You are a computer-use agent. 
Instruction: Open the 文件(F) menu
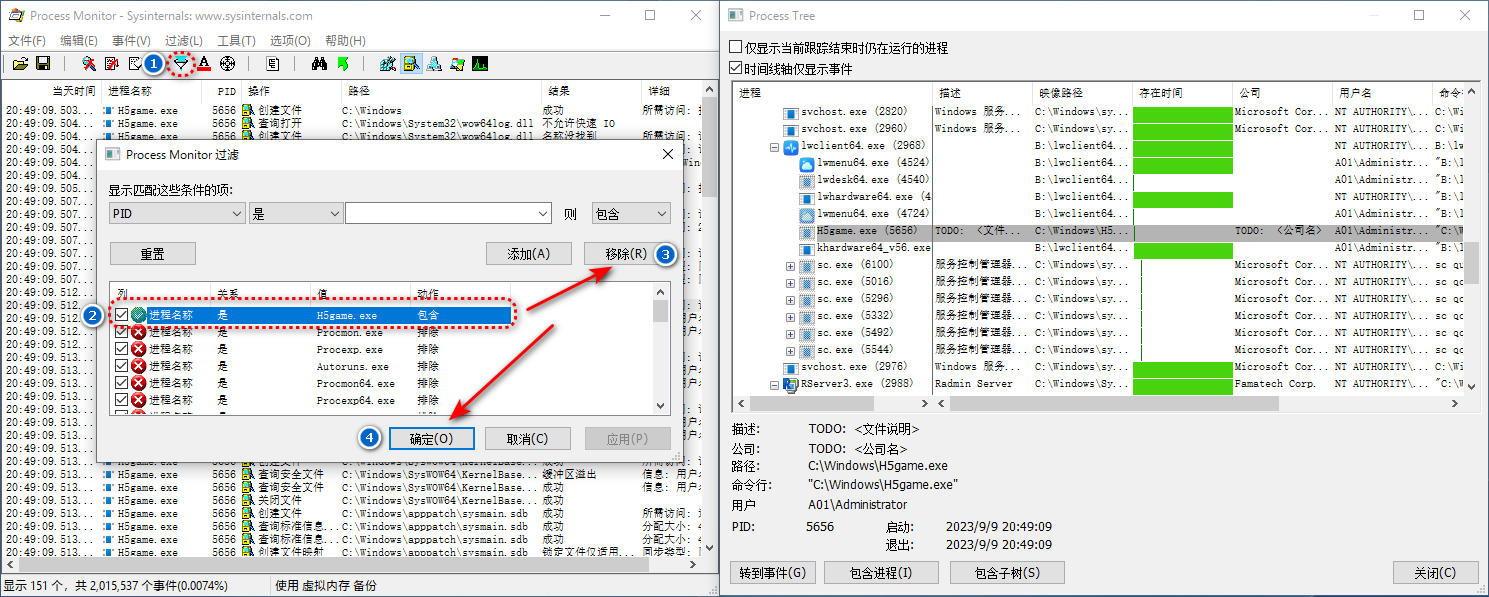point(27,41)
